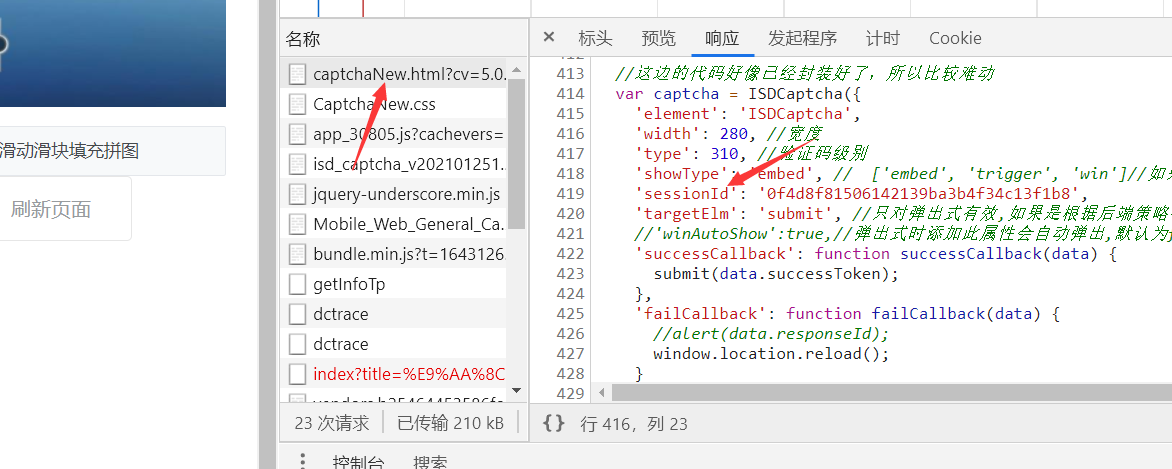Click the 滑动滑块填充拼图 slider bar
Image resolution: width=1172 pixels, height=469 pixels.
[x=112, y=150]
